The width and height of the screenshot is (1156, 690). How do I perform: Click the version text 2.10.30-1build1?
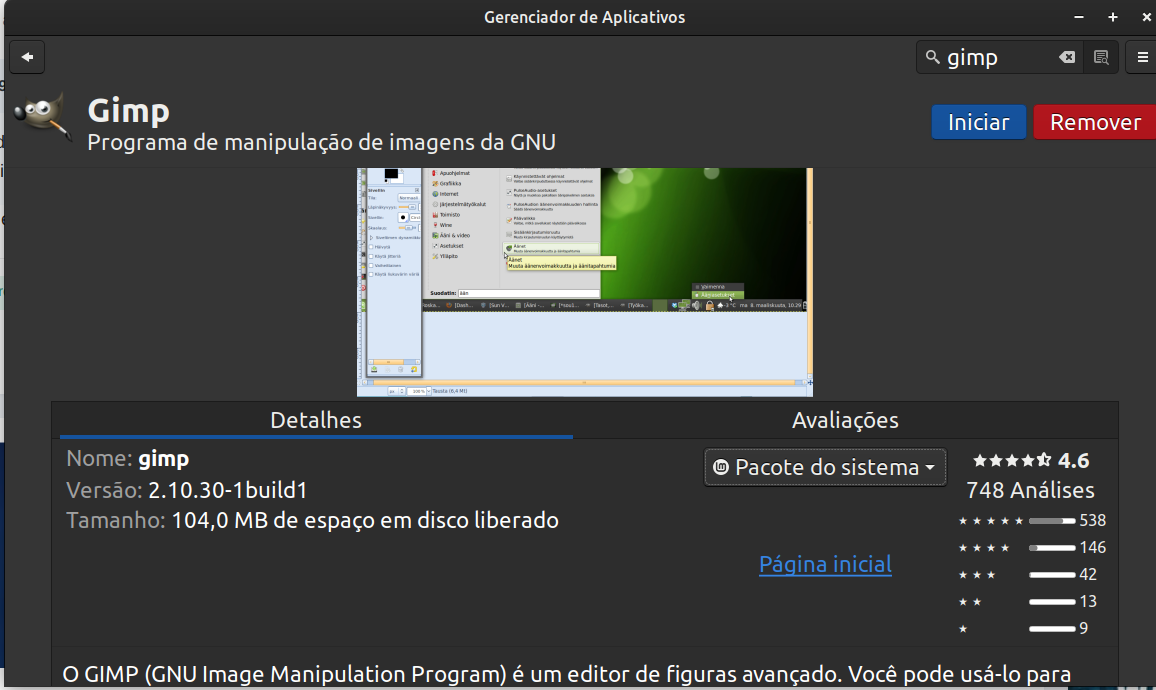(227, 490)
